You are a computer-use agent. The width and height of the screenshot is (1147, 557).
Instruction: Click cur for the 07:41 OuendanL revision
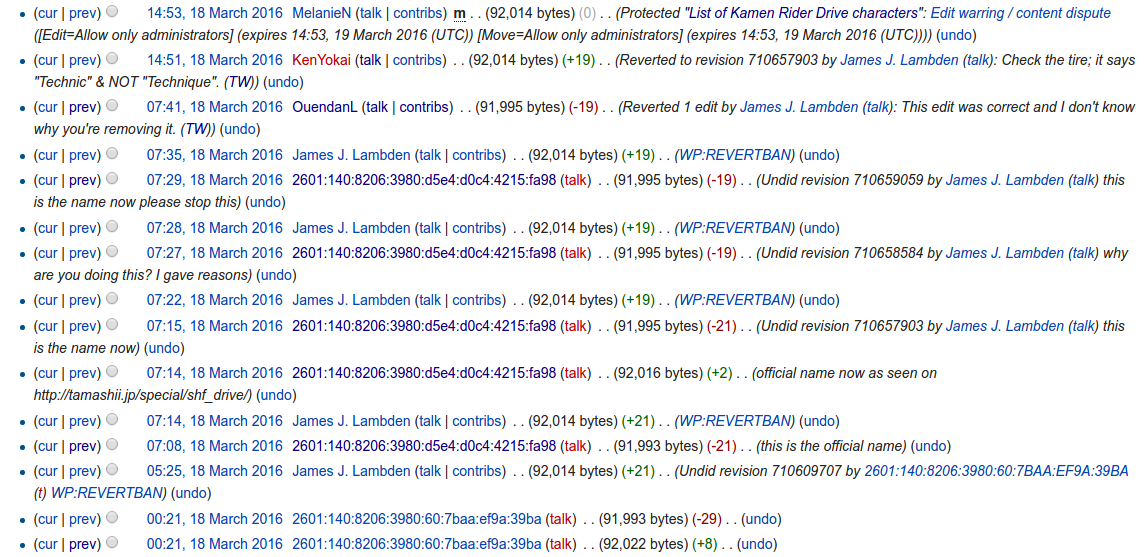[x=48, y=108]
